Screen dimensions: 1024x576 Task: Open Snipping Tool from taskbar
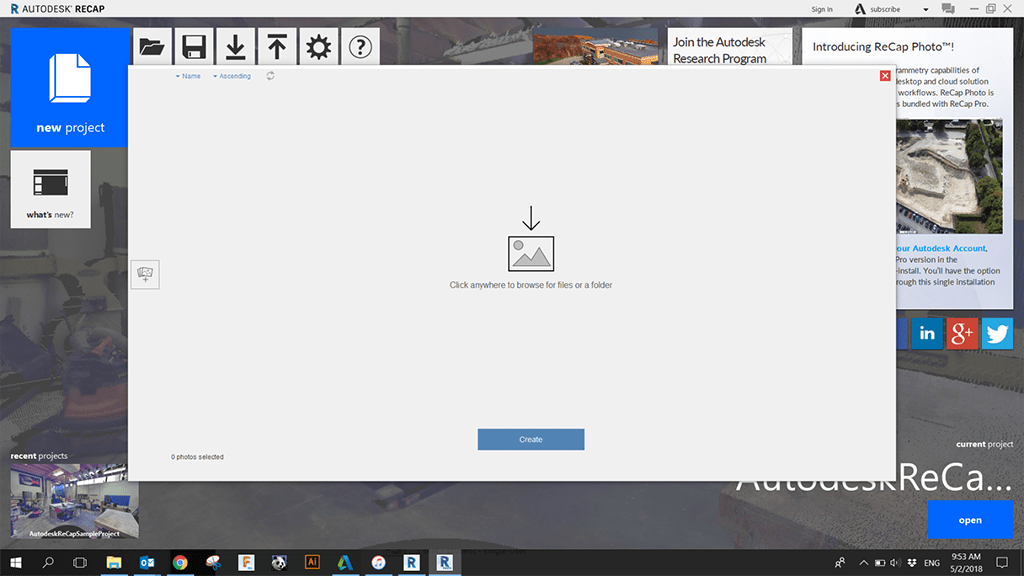point(214,562)
